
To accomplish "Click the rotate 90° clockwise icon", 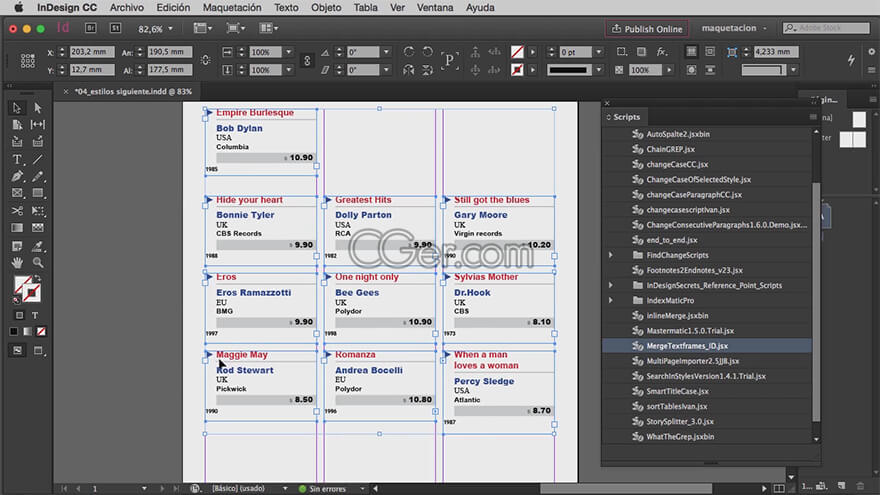I will (x=409, y=52).
